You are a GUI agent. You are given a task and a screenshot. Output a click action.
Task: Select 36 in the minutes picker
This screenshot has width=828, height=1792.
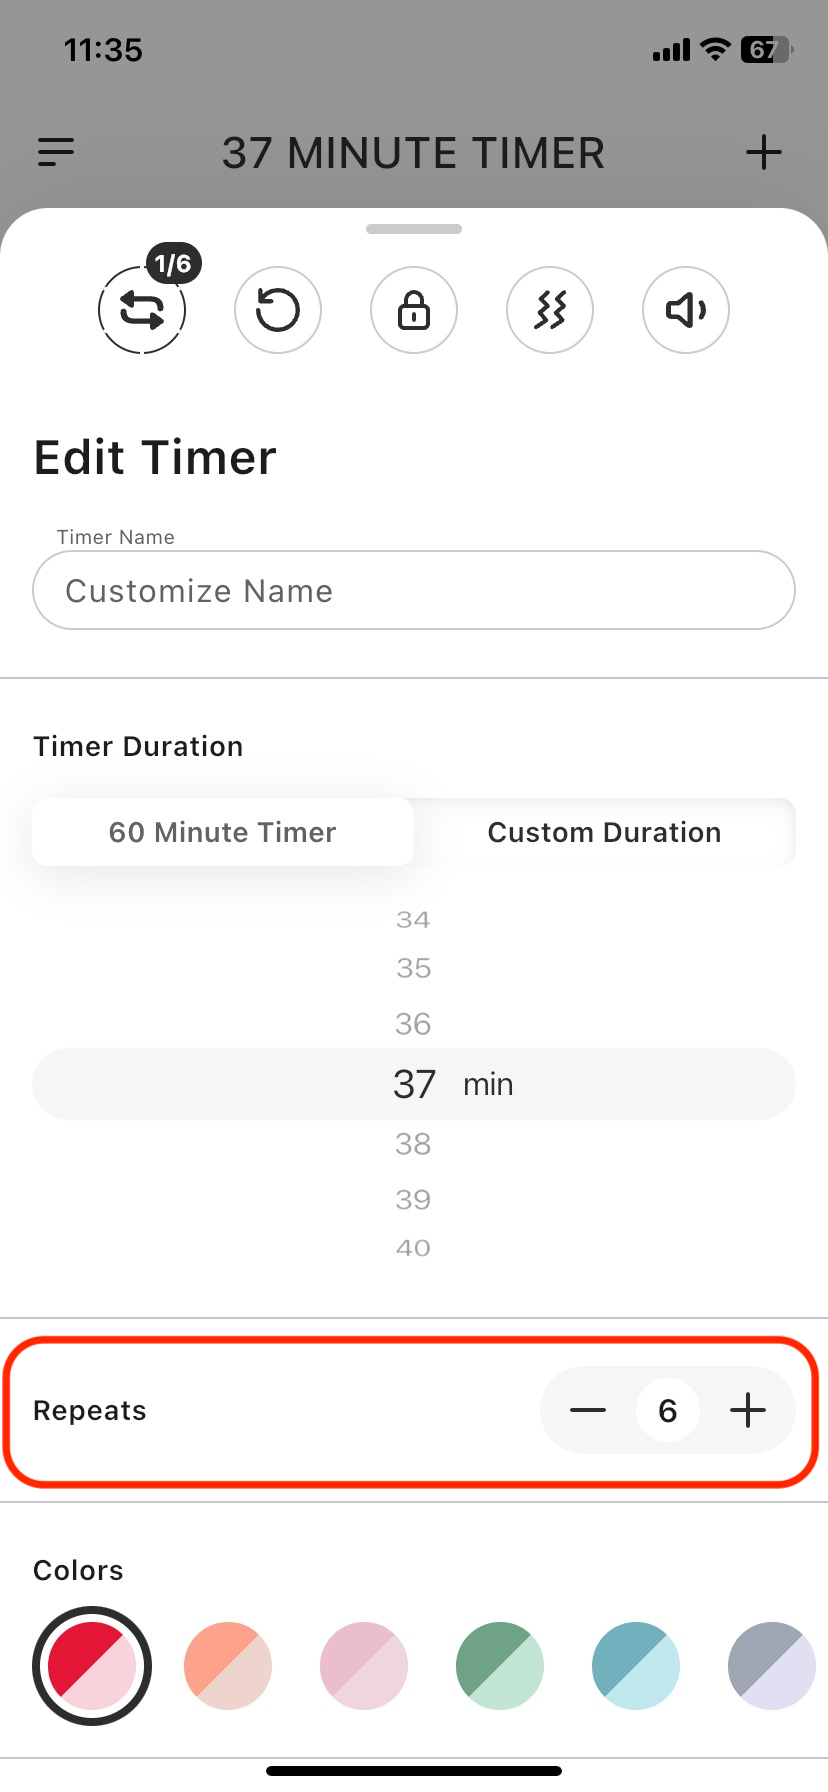click(x=413, y=1024)
